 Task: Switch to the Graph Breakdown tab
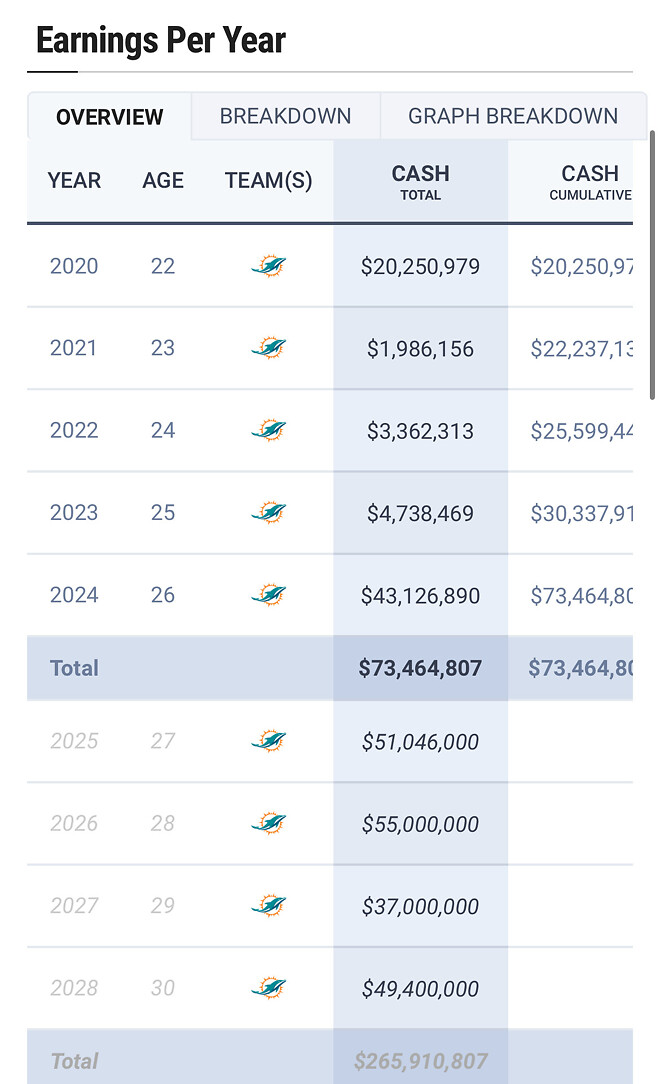pos(513,116)
